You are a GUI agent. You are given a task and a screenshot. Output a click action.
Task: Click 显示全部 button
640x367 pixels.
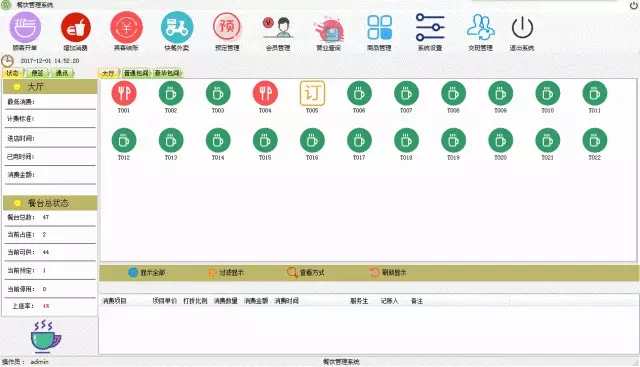[147, 273]
